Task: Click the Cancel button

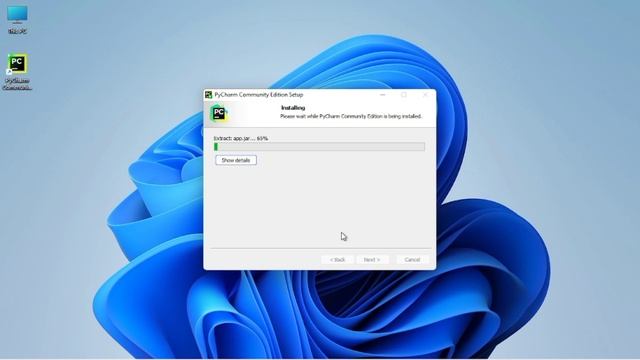Action: [412, 260]
